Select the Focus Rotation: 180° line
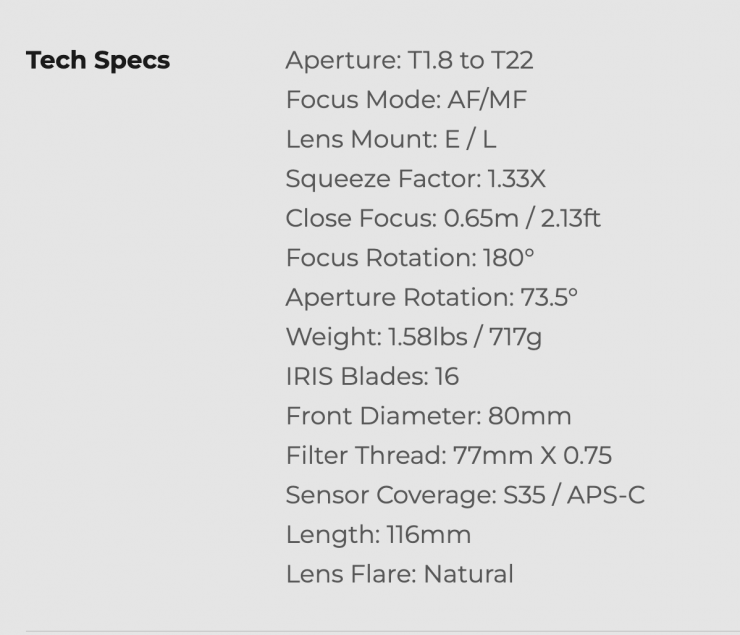 pyautogui.click(x=410, y=258)
